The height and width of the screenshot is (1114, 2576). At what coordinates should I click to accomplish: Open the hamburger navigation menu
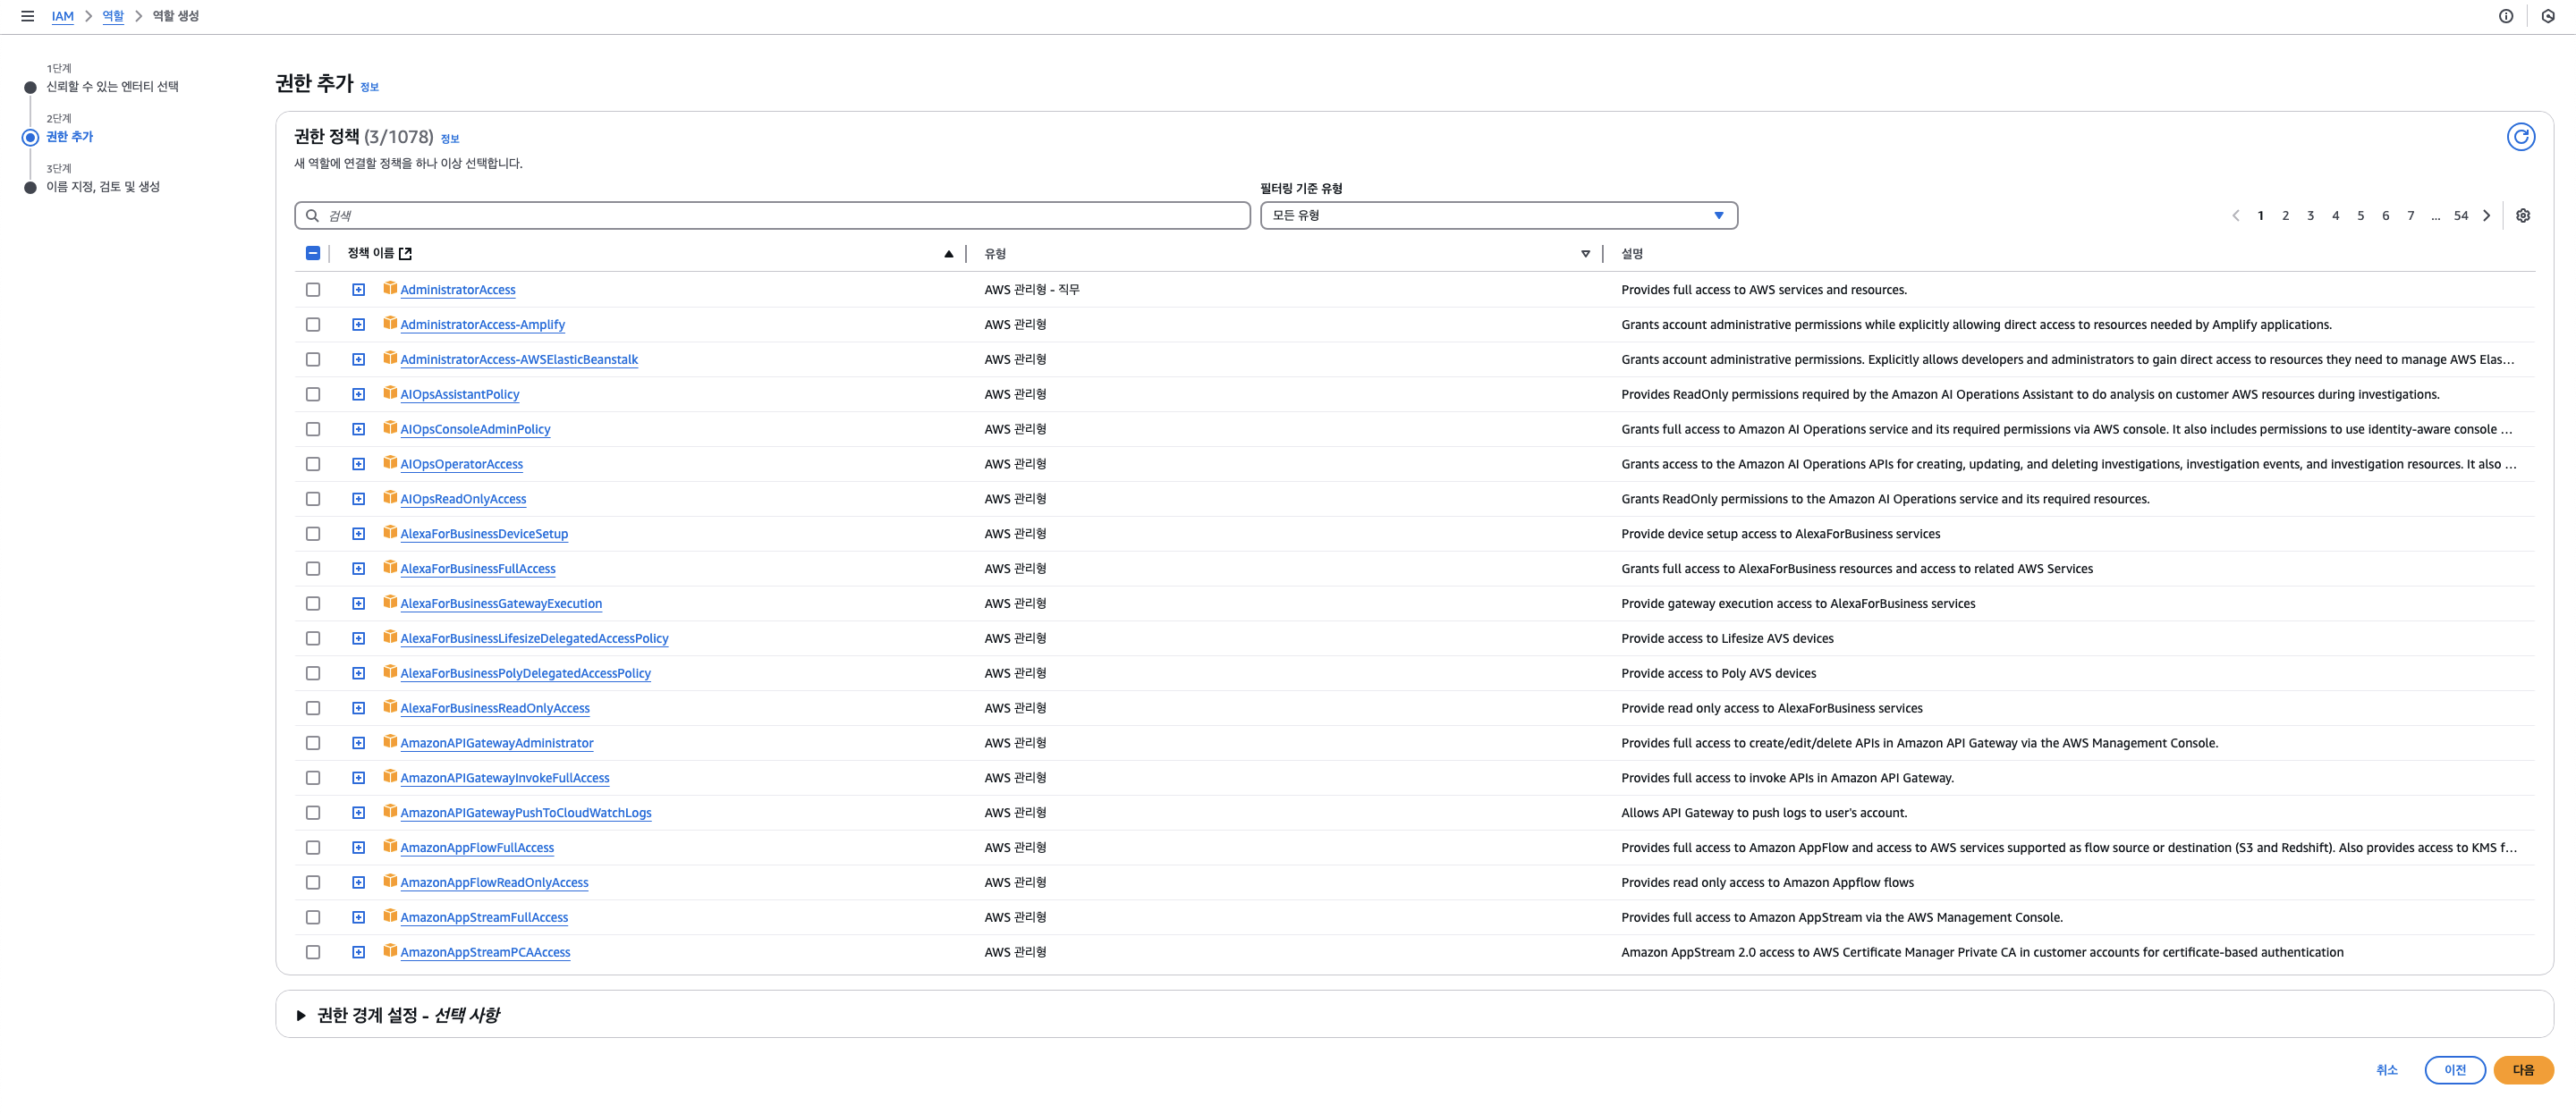(27, 16)
